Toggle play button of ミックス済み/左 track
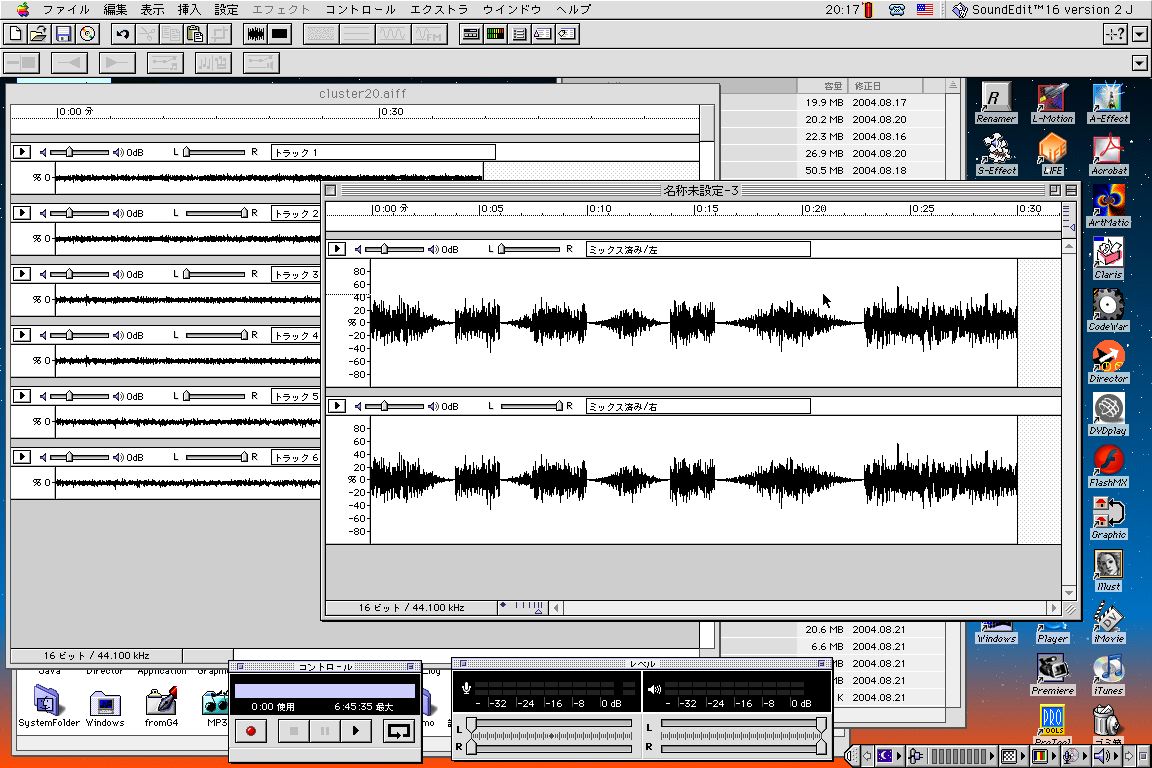 (x=338, y=249)
